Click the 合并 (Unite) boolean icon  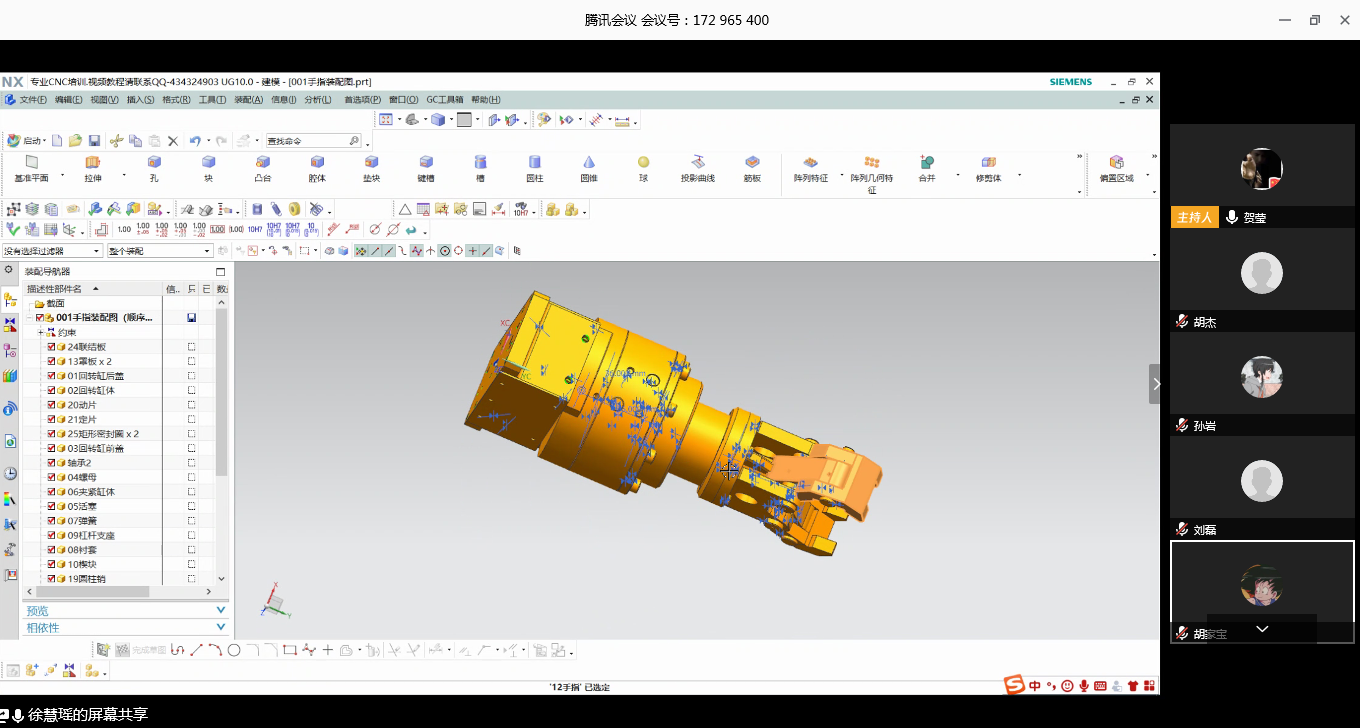tap(927, 163)
